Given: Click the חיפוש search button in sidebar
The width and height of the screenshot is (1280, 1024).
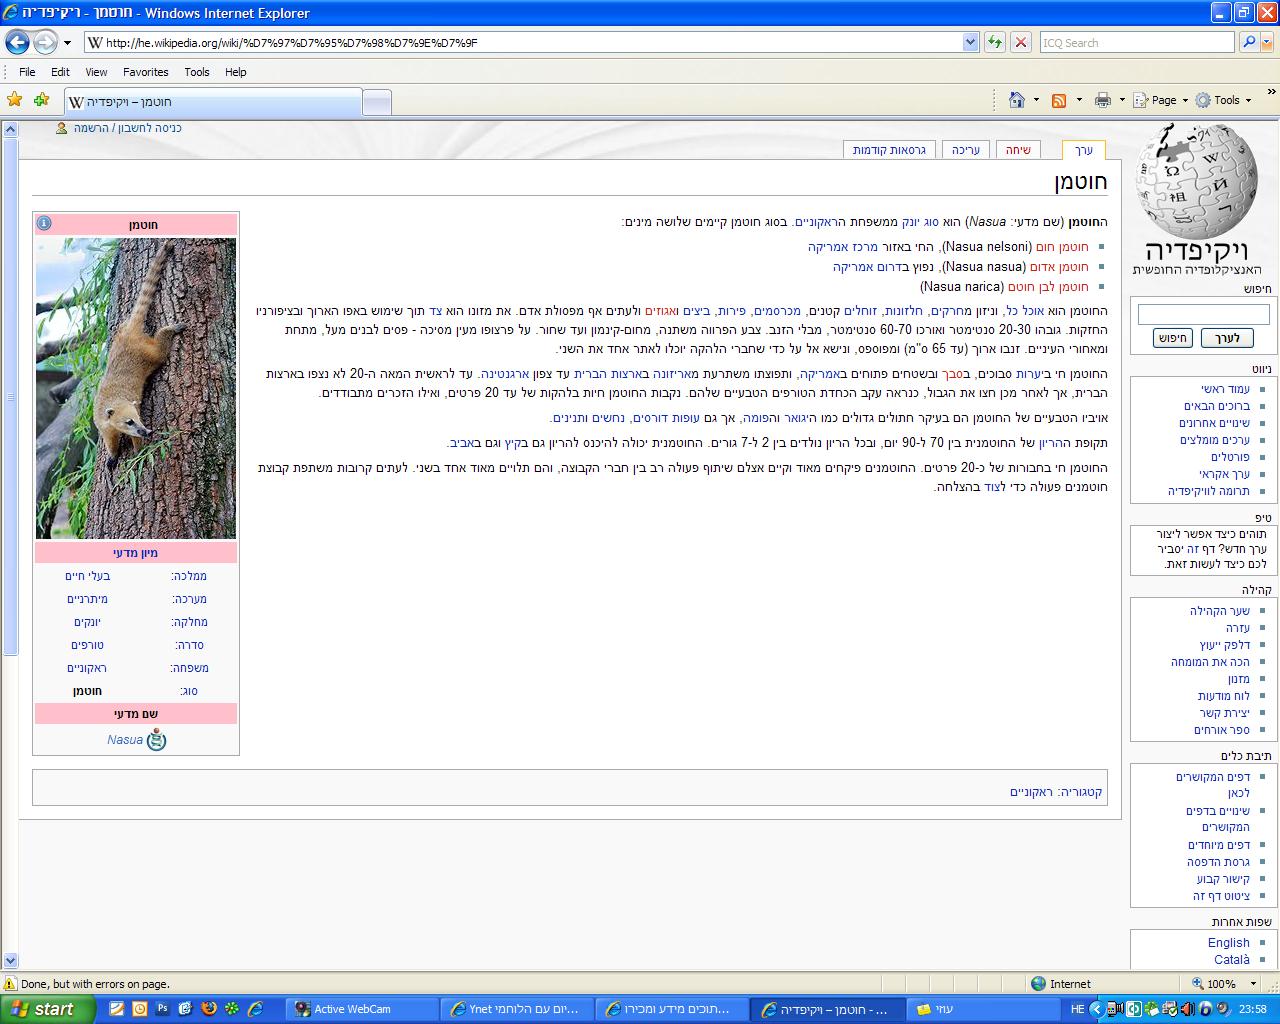Looking at the screenshot, I should pyautogui.click(x=1172, y=338).
